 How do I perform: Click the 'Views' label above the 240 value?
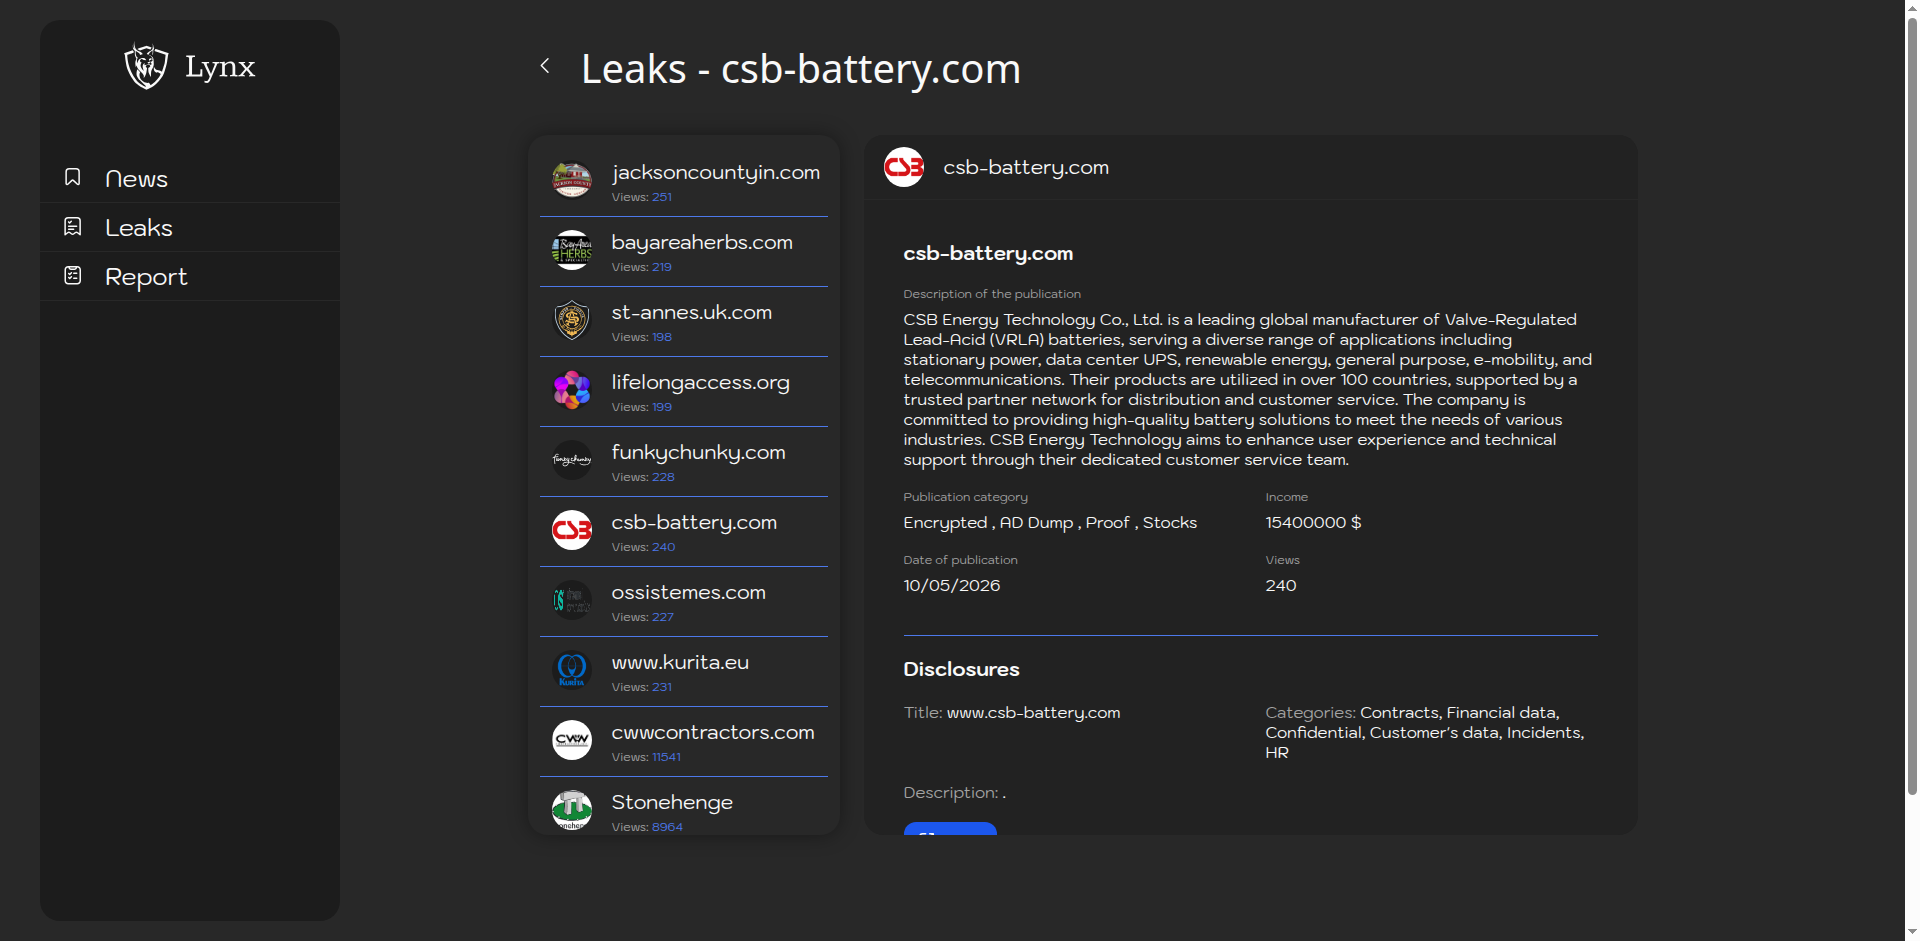click(x=1282, y=560)
